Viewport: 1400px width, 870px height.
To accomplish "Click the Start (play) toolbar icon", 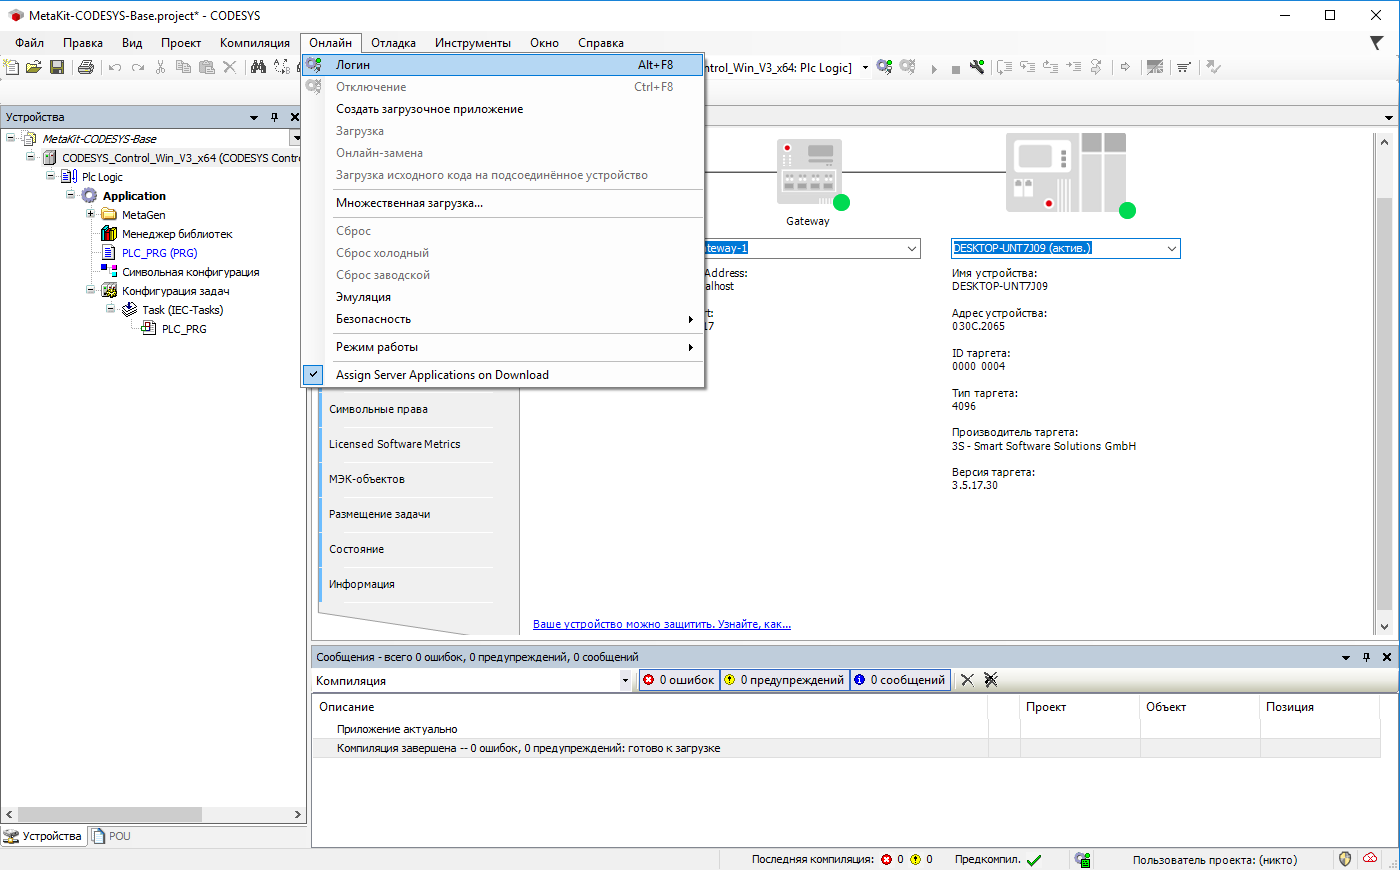I will coord(934,68).
